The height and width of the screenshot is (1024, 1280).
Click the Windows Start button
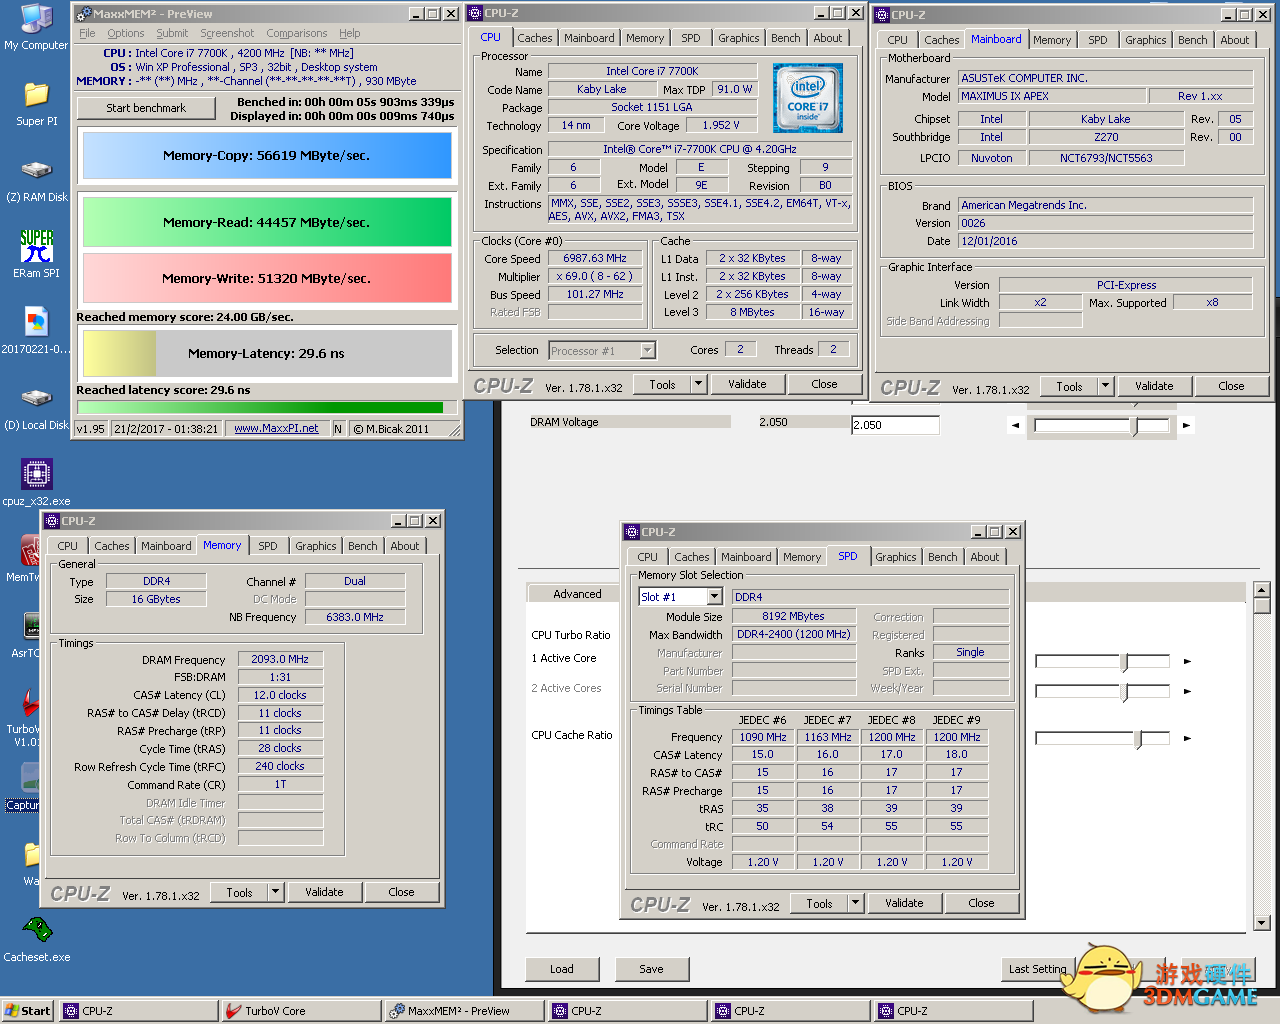click(x=27, y=1011)
